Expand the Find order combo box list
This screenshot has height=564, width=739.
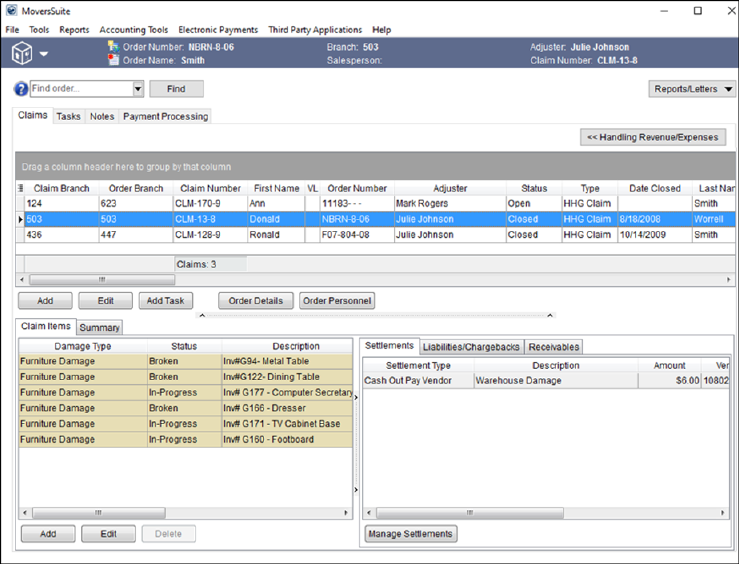coord(138,89)
